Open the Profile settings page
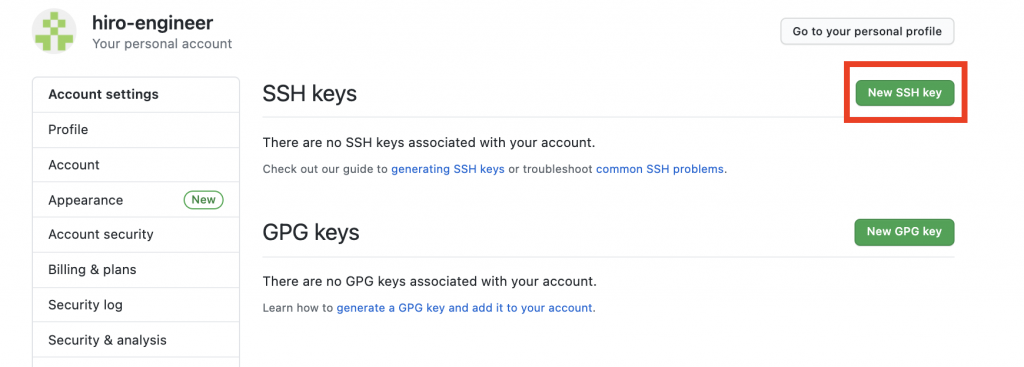 136,130
